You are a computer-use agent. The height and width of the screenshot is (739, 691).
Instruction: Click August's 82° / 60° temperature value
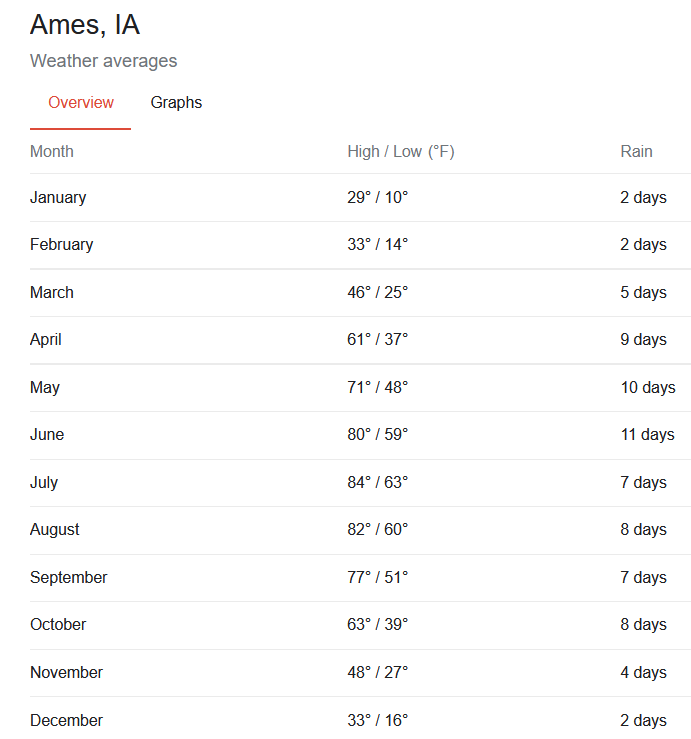point(378,530)
